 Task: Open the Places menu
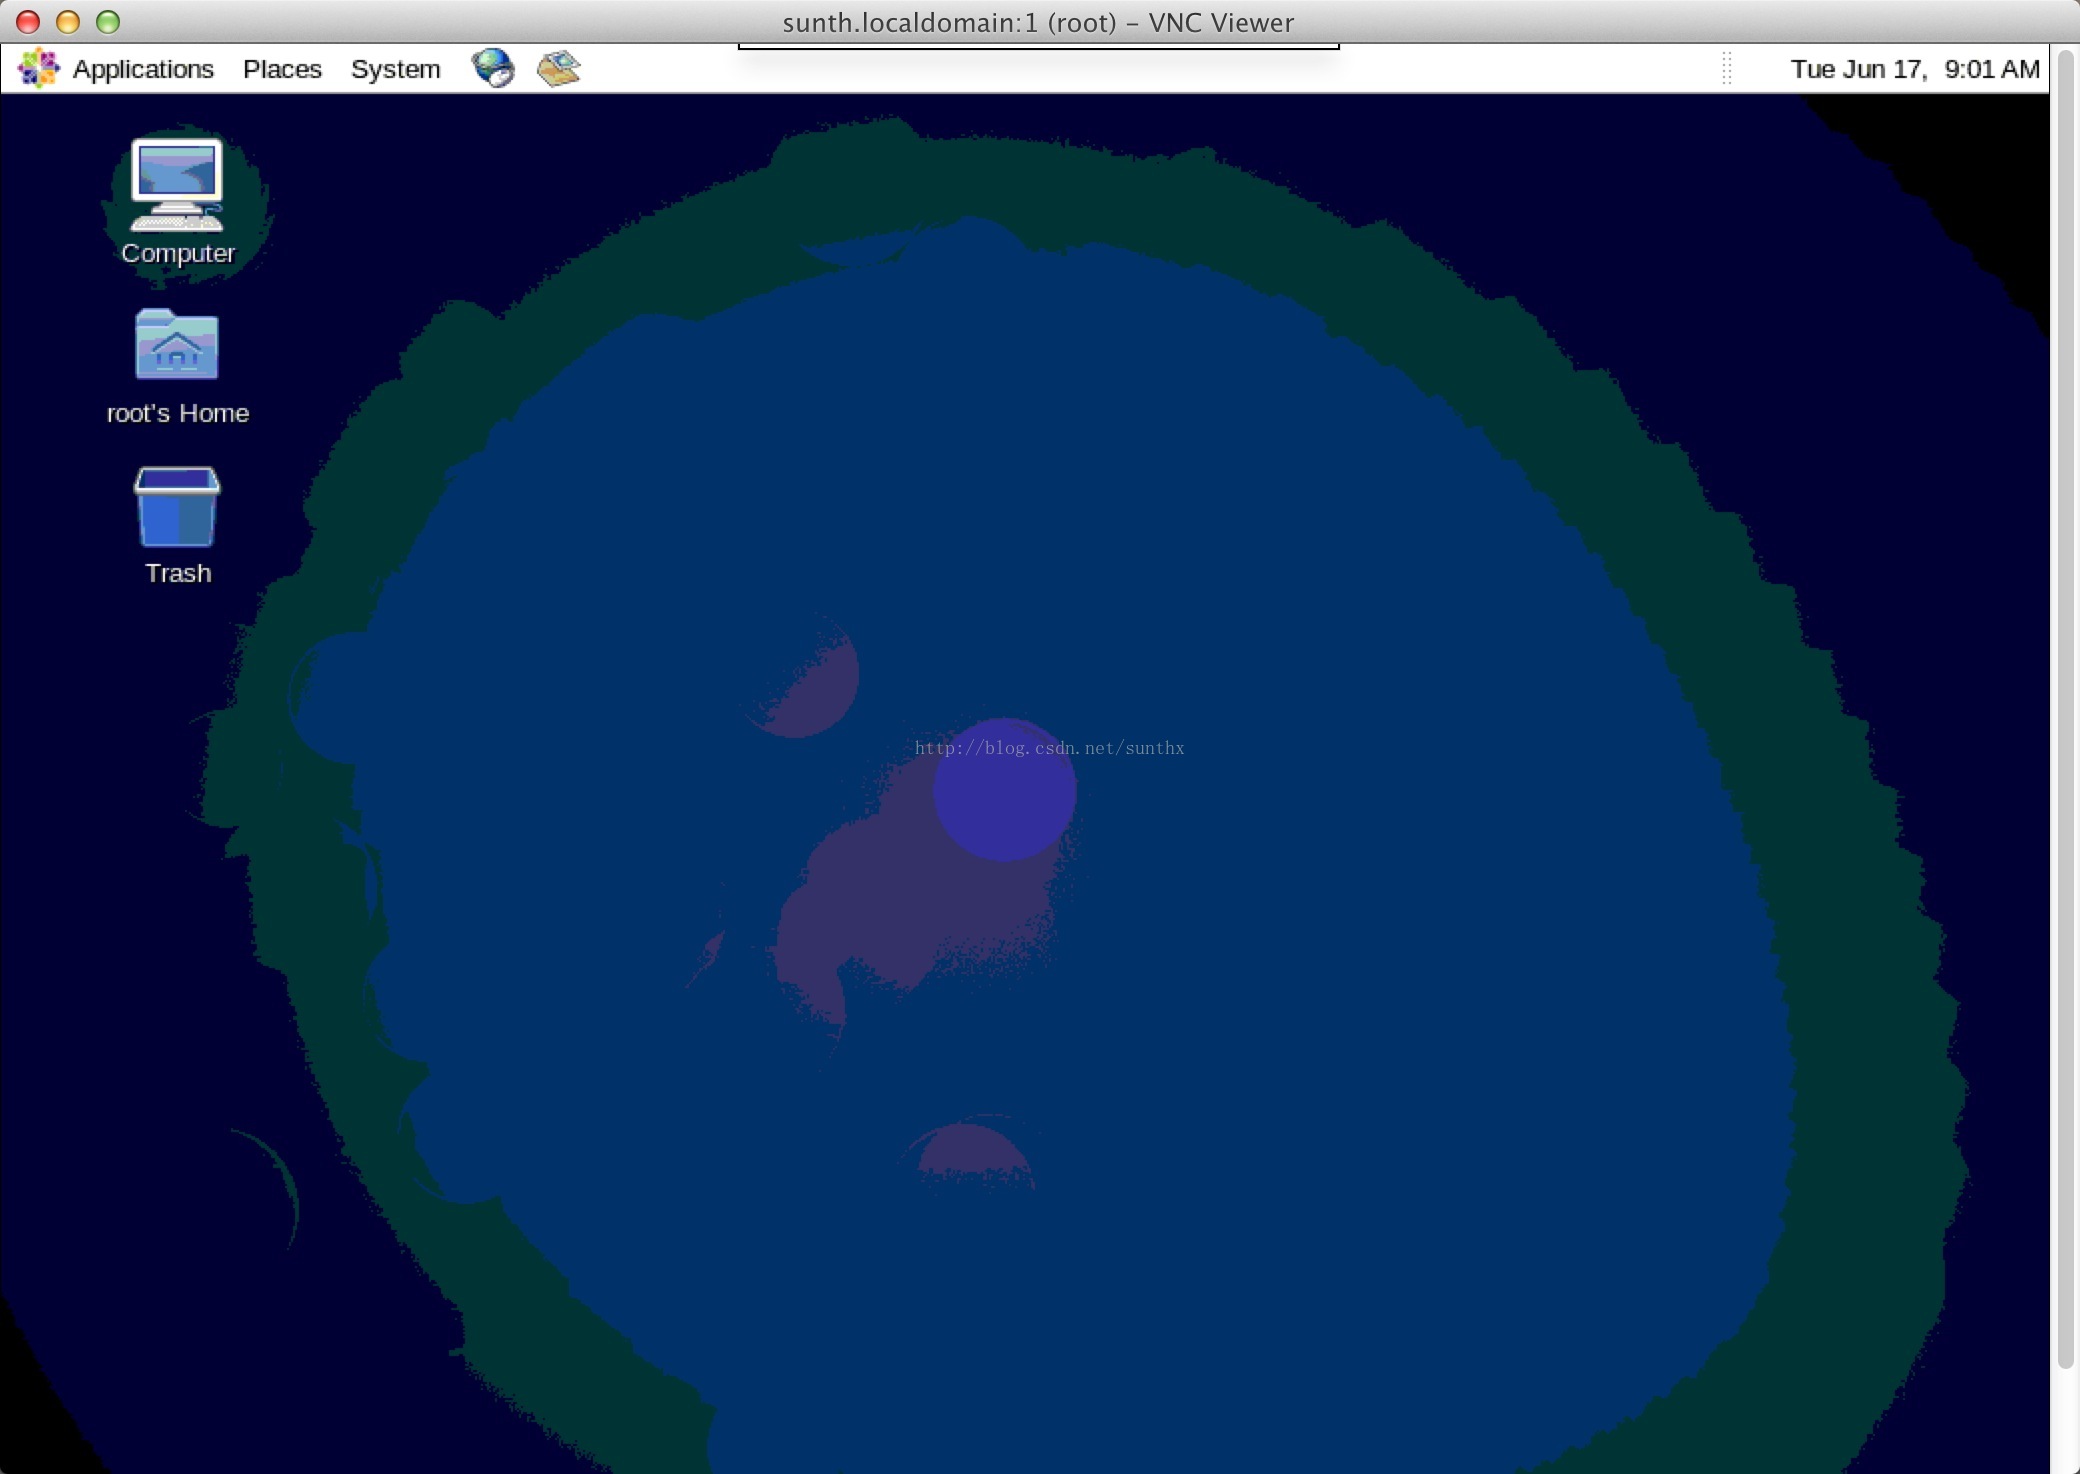(x=282, y=69)
